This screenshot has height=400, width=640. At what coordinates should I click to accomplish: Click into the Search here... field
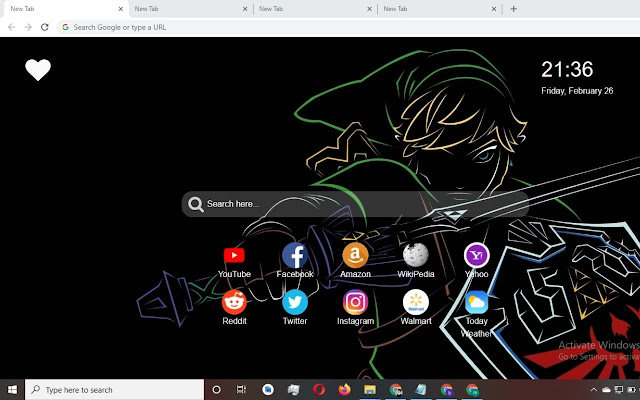[x=356, y=204]
